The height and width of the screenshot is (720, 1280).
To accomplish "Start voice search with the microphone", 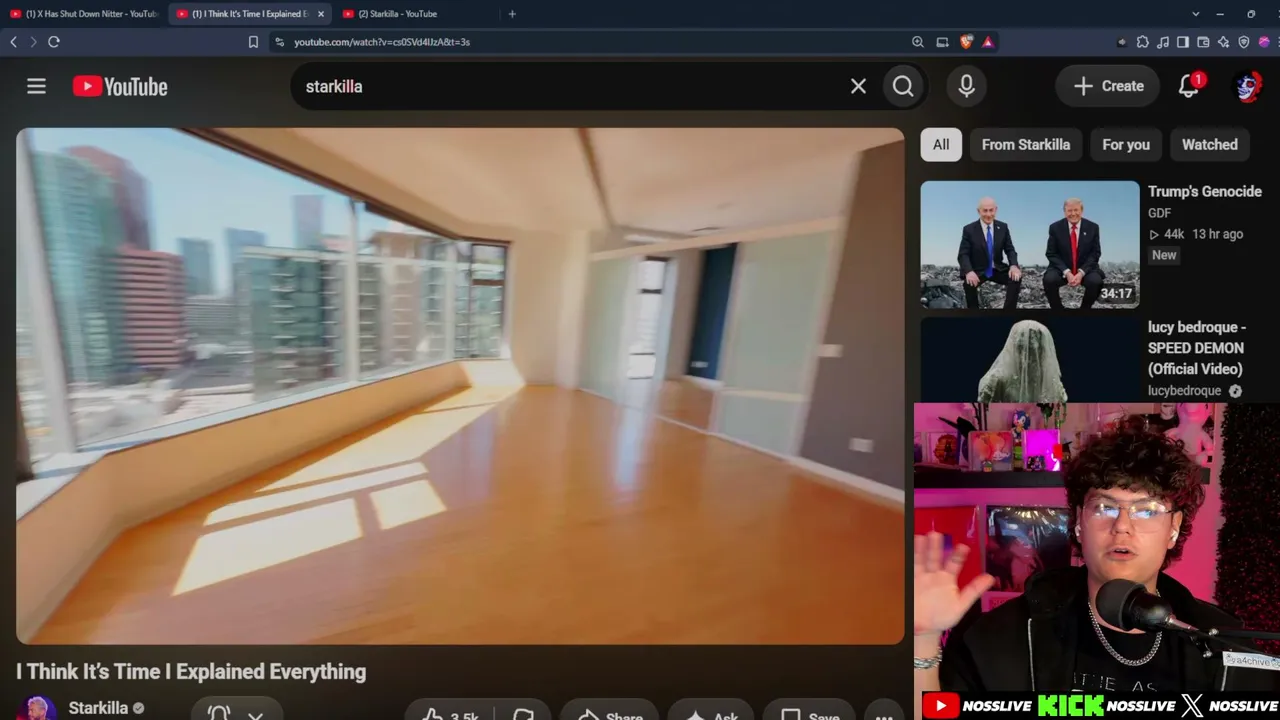I will (966, 86).
